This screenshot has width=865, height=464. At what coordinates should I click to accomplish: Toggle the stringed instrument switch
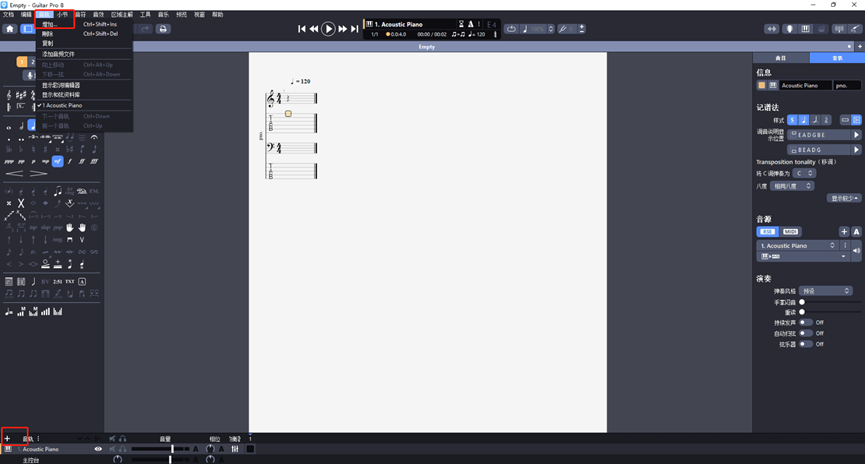(805, 344)
